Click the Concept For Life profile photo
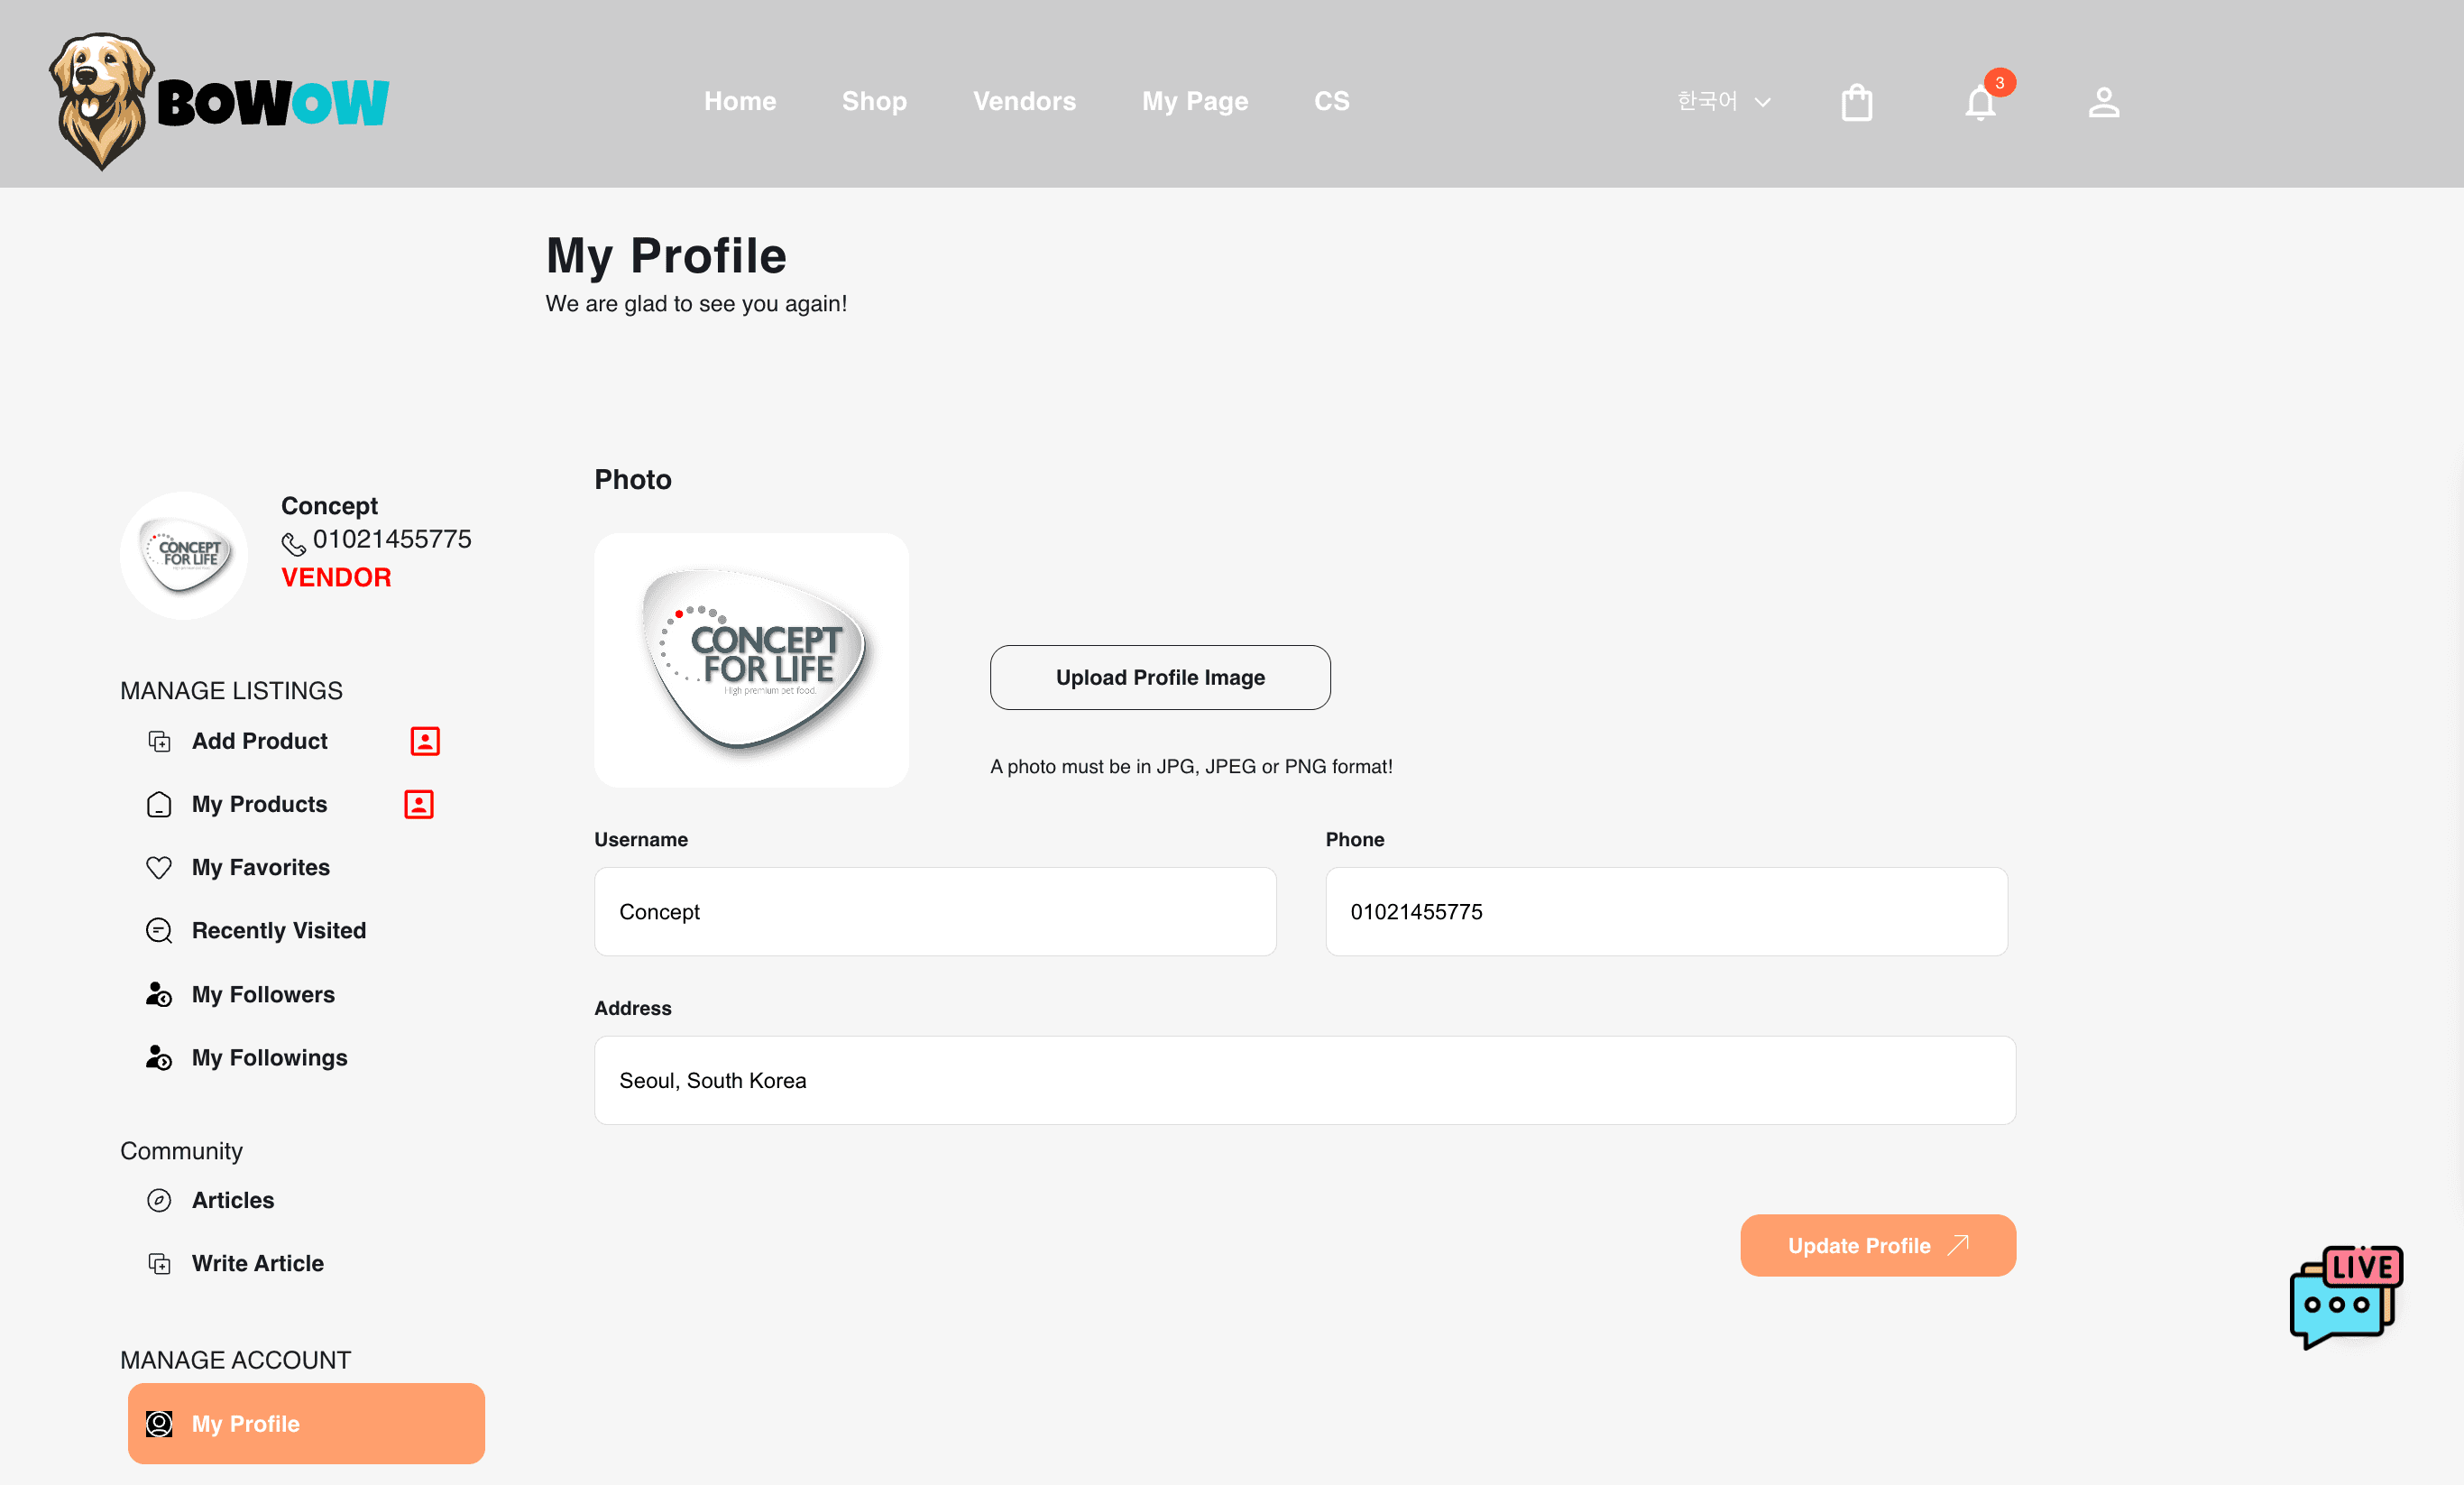Viewport: 2464px width, 1485px height. 751,660
